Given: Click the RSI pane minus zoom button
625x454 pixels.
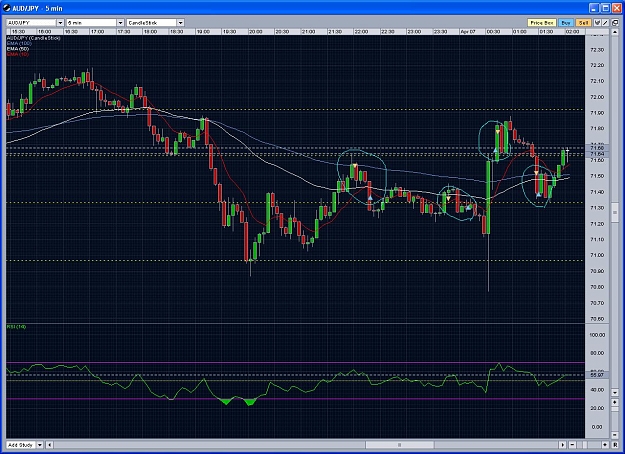Looking at the screenshot, I should tap(615, 435).
